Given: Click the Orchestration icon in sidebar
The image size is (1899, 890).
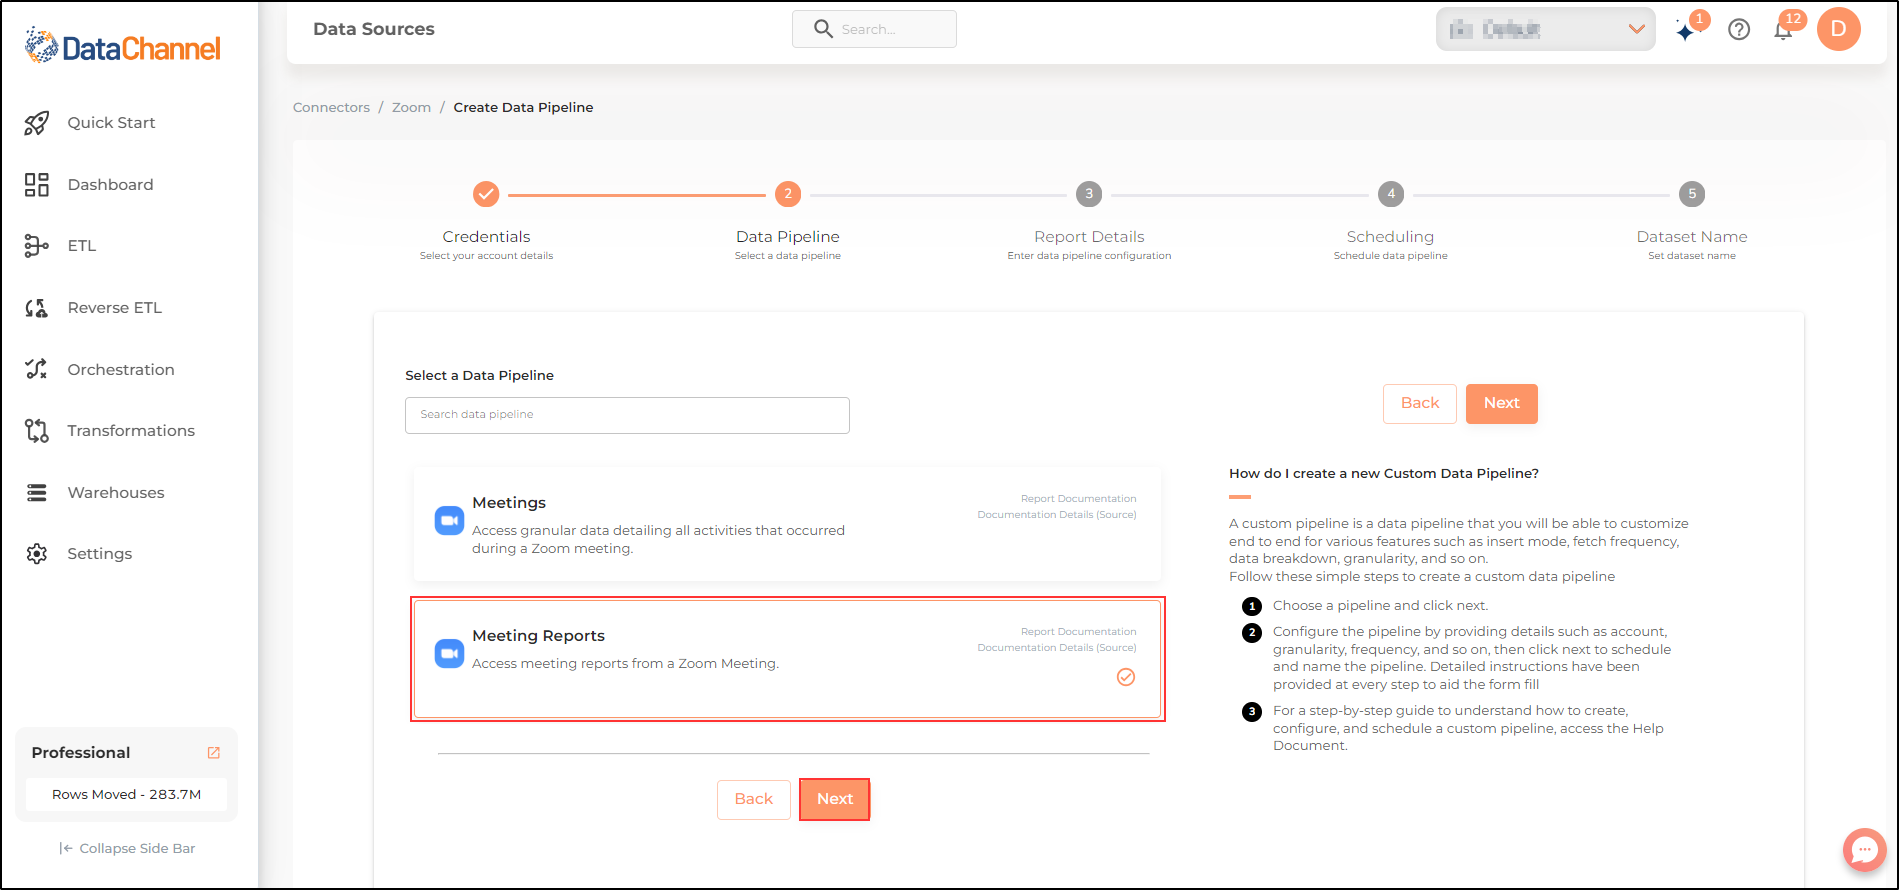Looking at the screenshot, I should [x=37, y=369].
